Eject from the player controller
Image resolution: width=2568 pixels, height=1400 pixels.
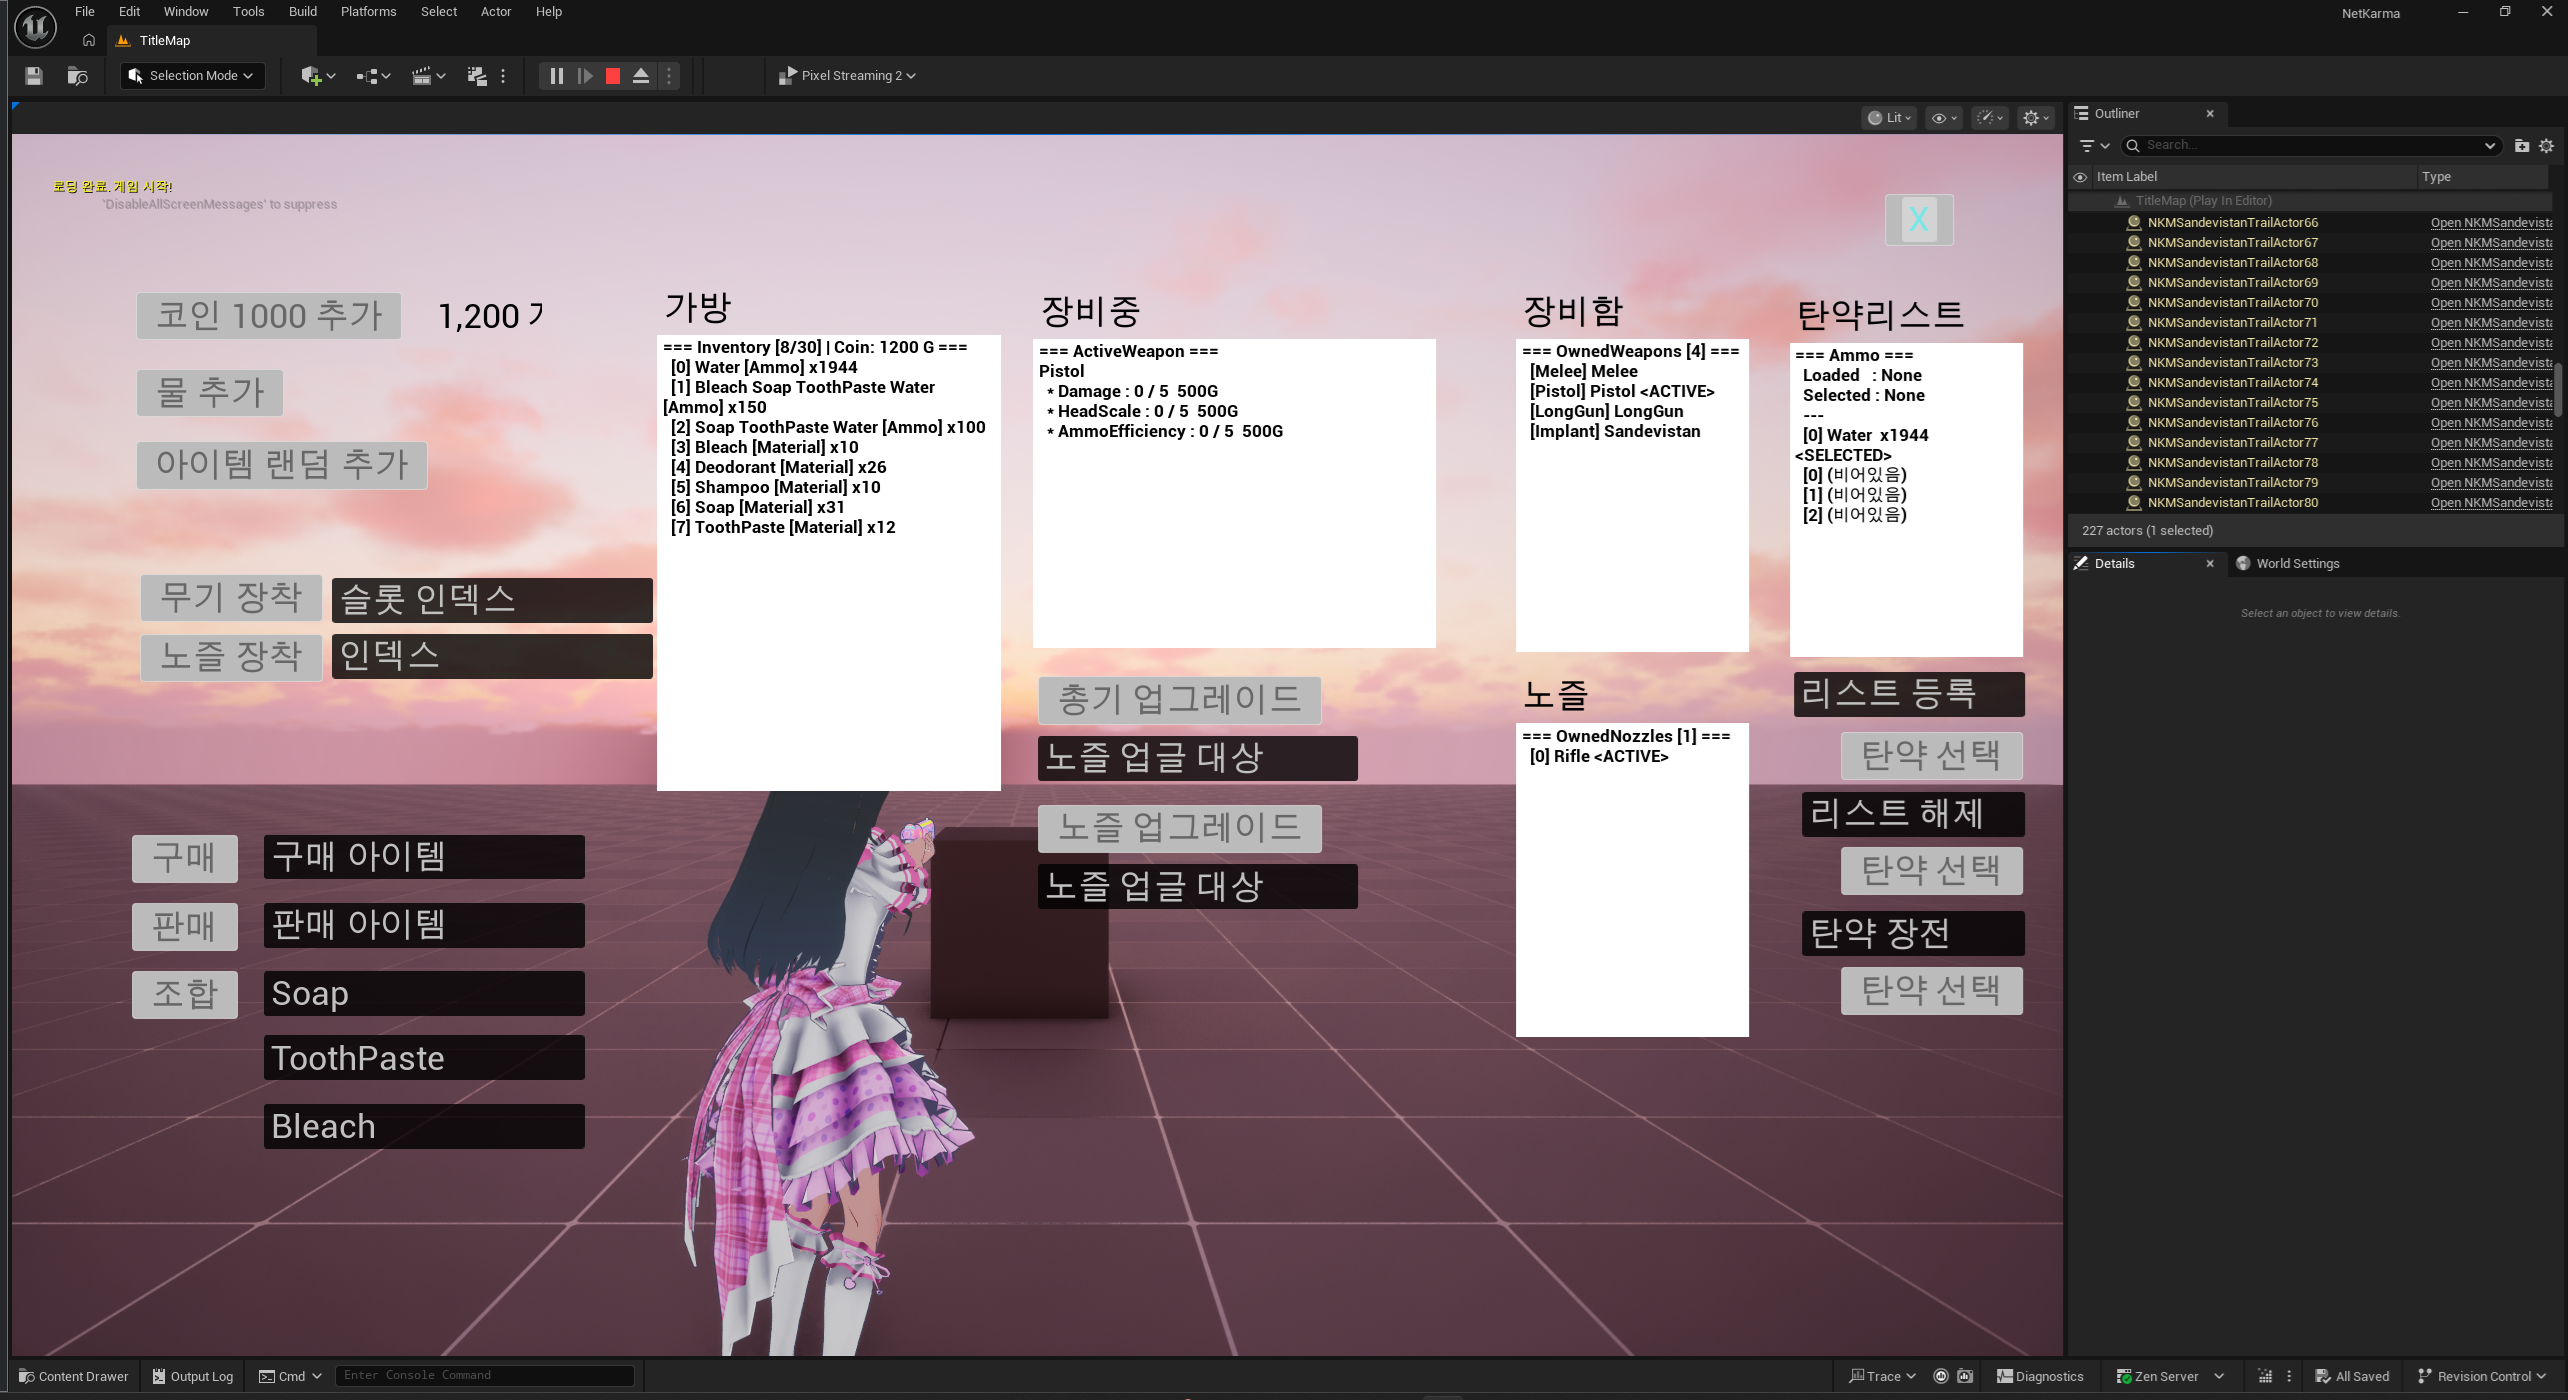pos(641,76)
